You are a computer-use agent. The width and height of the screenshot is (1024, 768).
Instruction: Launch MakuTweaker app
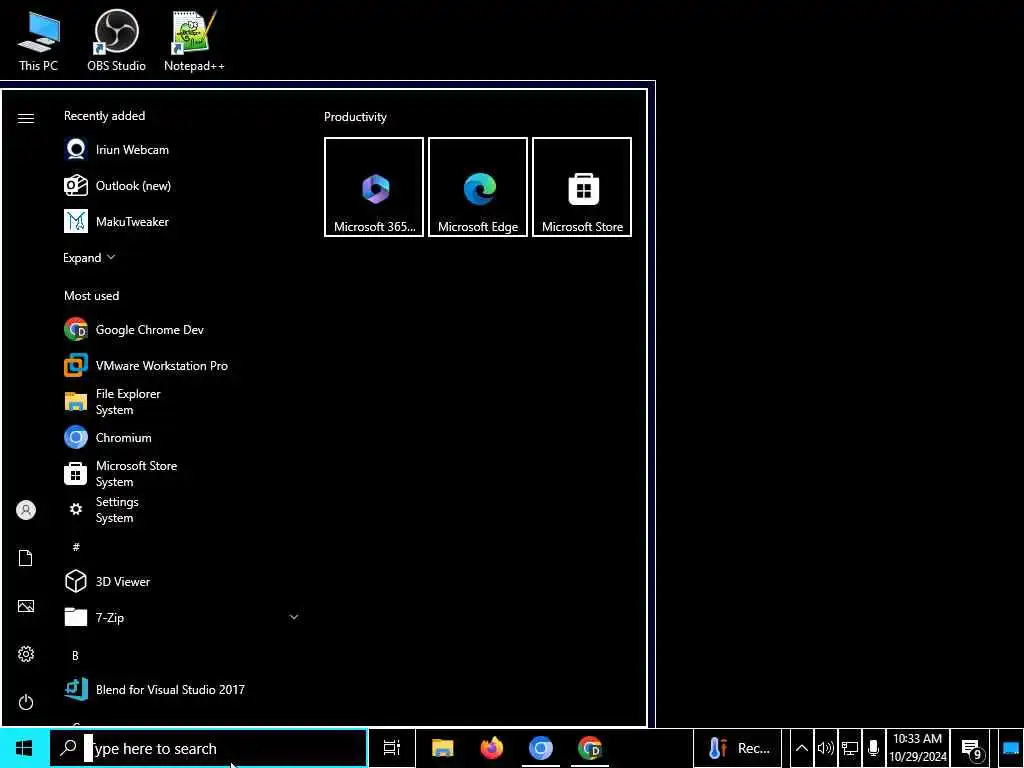click(x=182, y=221)
